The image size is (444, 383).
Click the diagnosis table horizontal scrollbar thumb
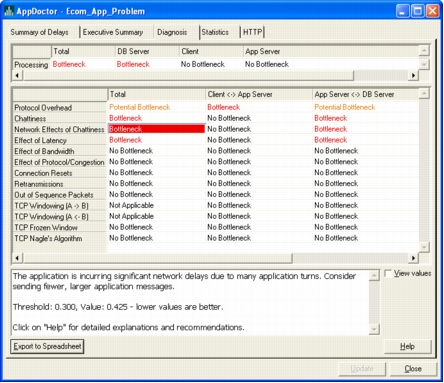(x=157, y=258)
